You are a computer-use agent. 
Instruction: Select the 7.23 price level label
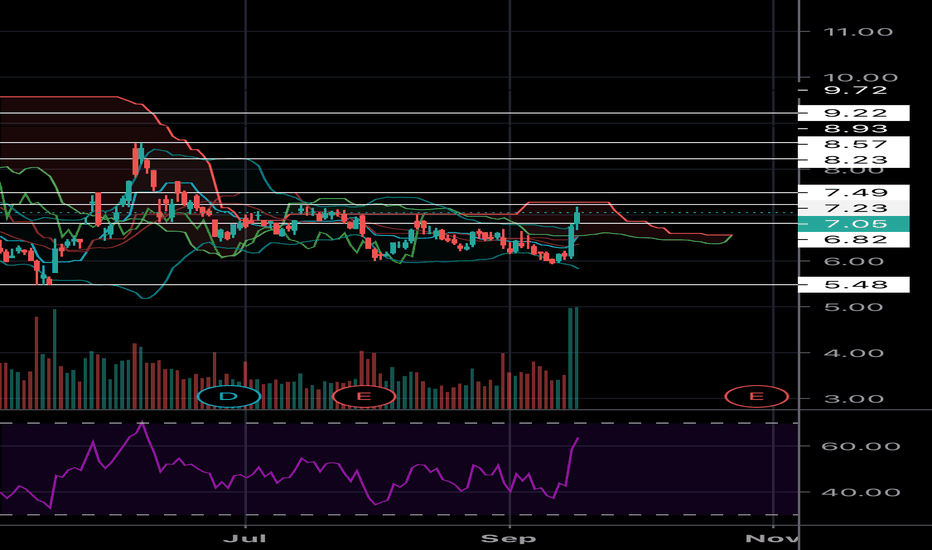click(854, 208)
